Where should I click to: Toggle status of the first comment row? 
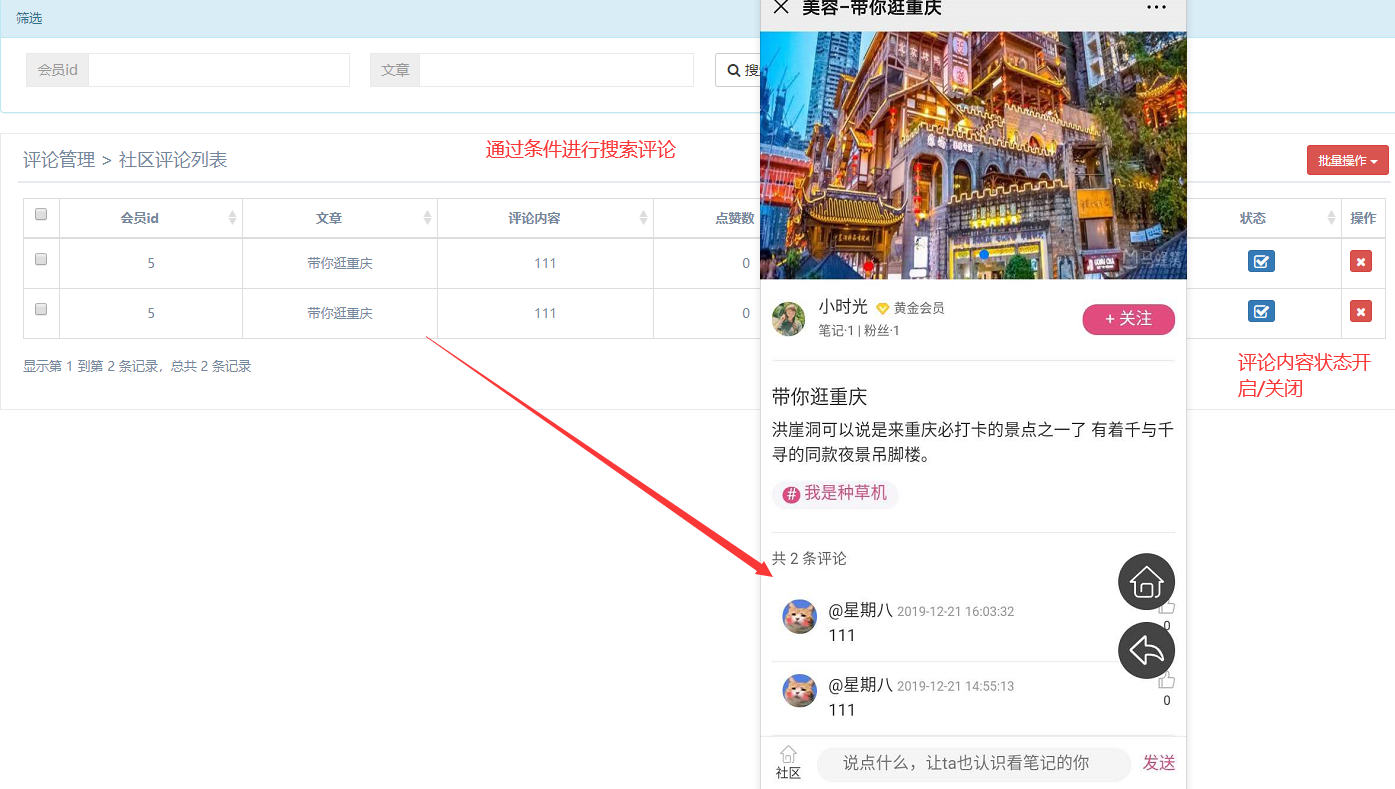pyautogui.click(x=1261, y=262)
